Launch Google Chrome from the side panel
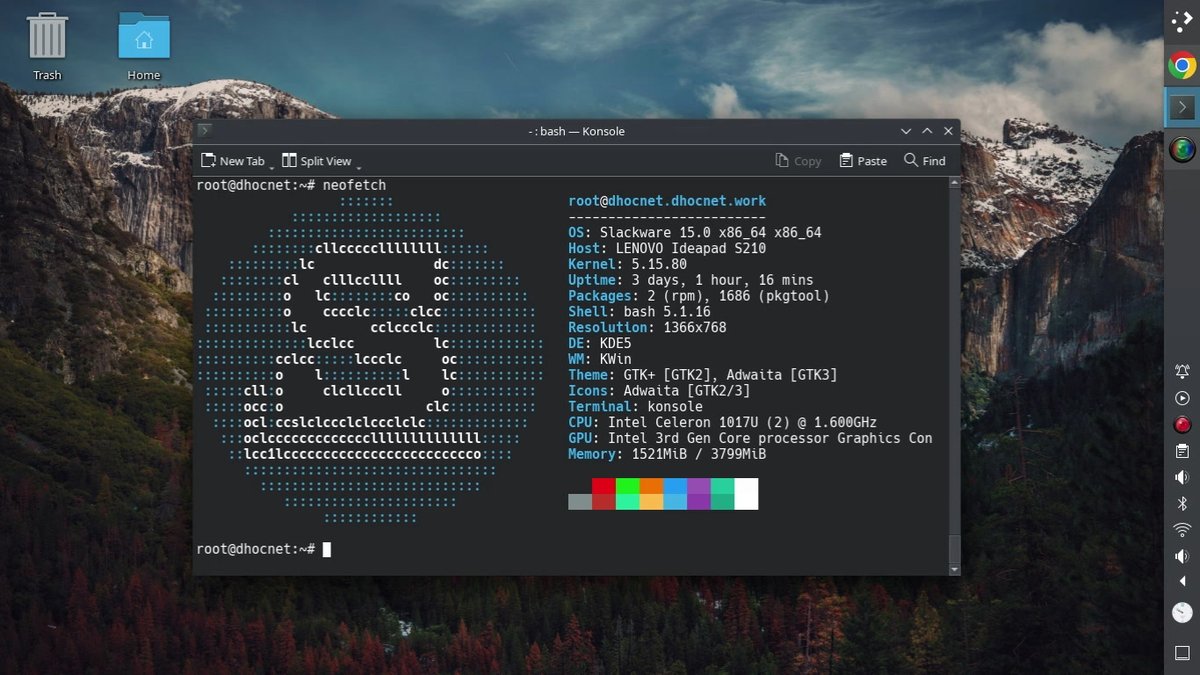The image size is (1200, 675). (x=1182, y=66)
